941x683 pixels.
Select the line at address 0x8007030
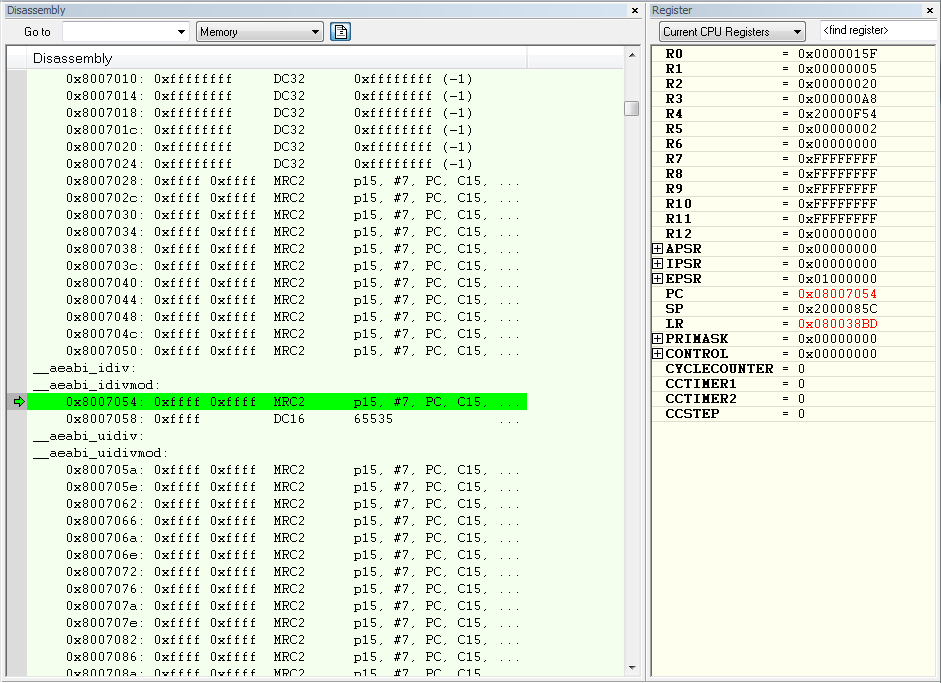277,214
